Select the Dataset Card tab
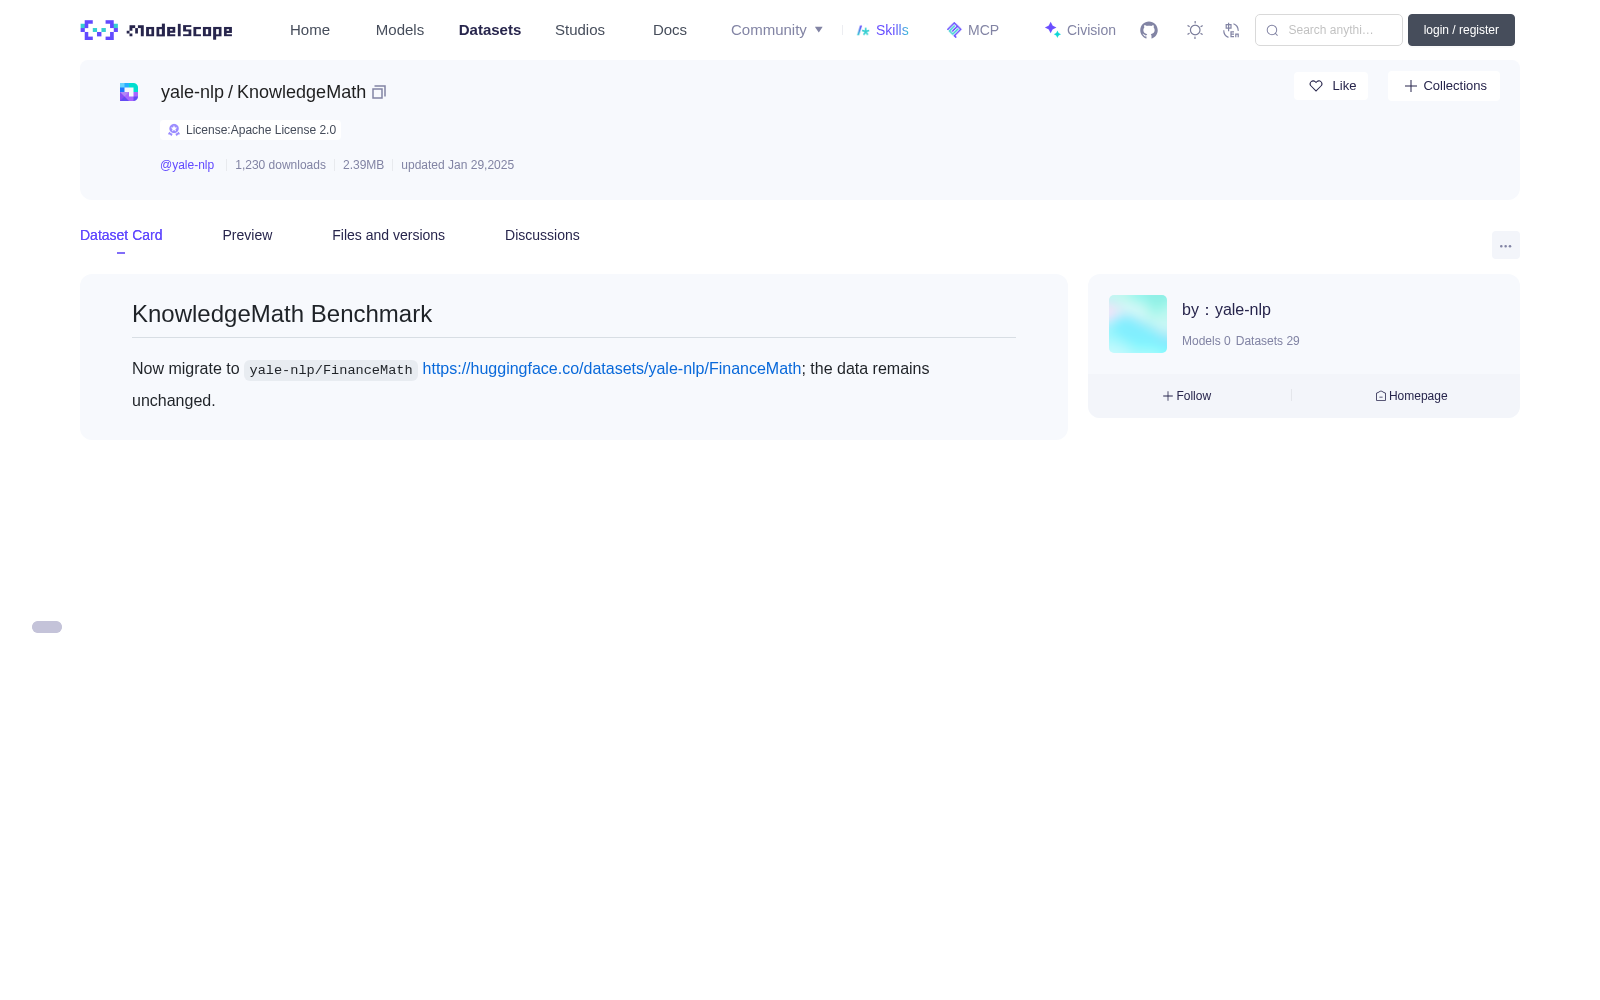The height and width of the screenshot is (1000, 1600). pos(121,235)
